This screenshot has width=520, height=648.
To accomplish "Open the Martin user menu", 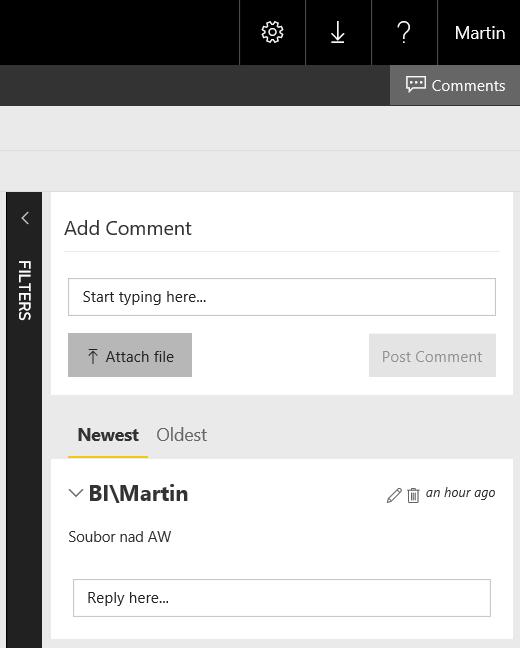I will coord(479,33).
